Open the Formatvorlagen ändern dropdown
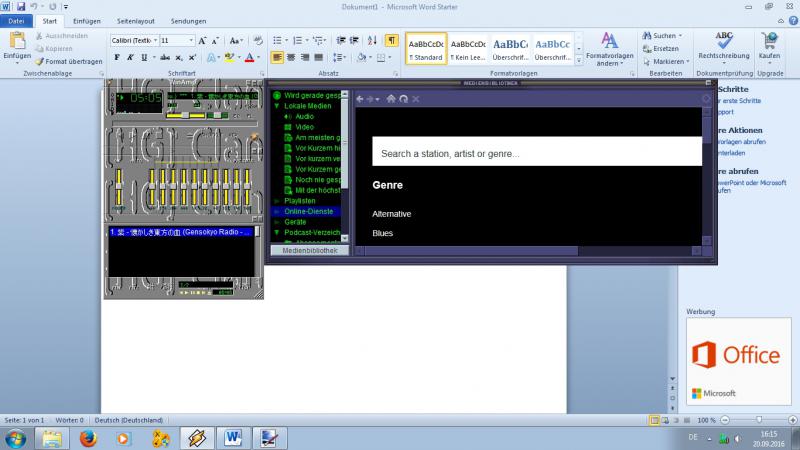800x450 pixels. click(610, 49)
